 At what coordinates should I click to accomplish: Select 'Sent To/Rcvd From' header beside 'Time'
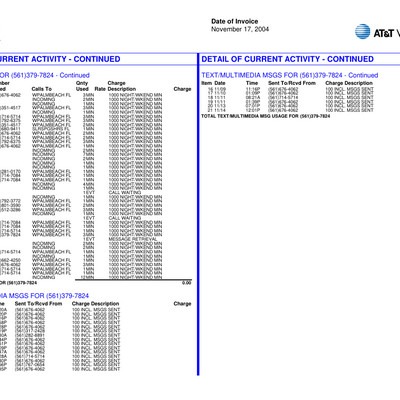click(292, 83)
